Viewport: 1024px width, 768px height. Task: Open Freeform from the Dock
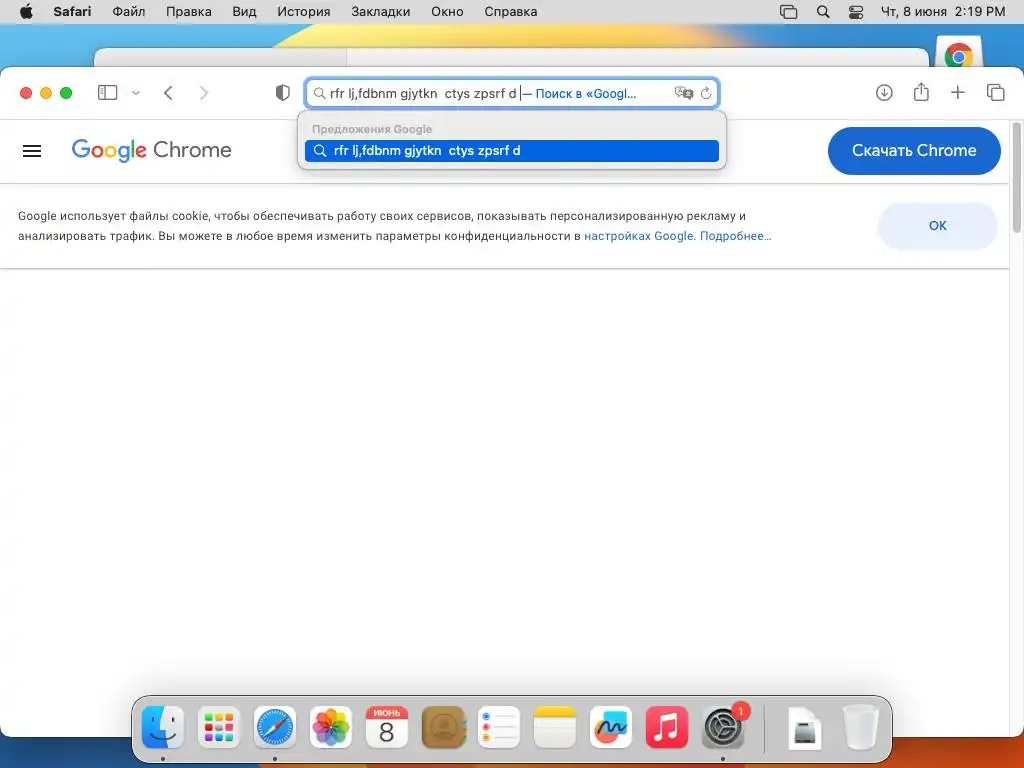pos(611,727)
